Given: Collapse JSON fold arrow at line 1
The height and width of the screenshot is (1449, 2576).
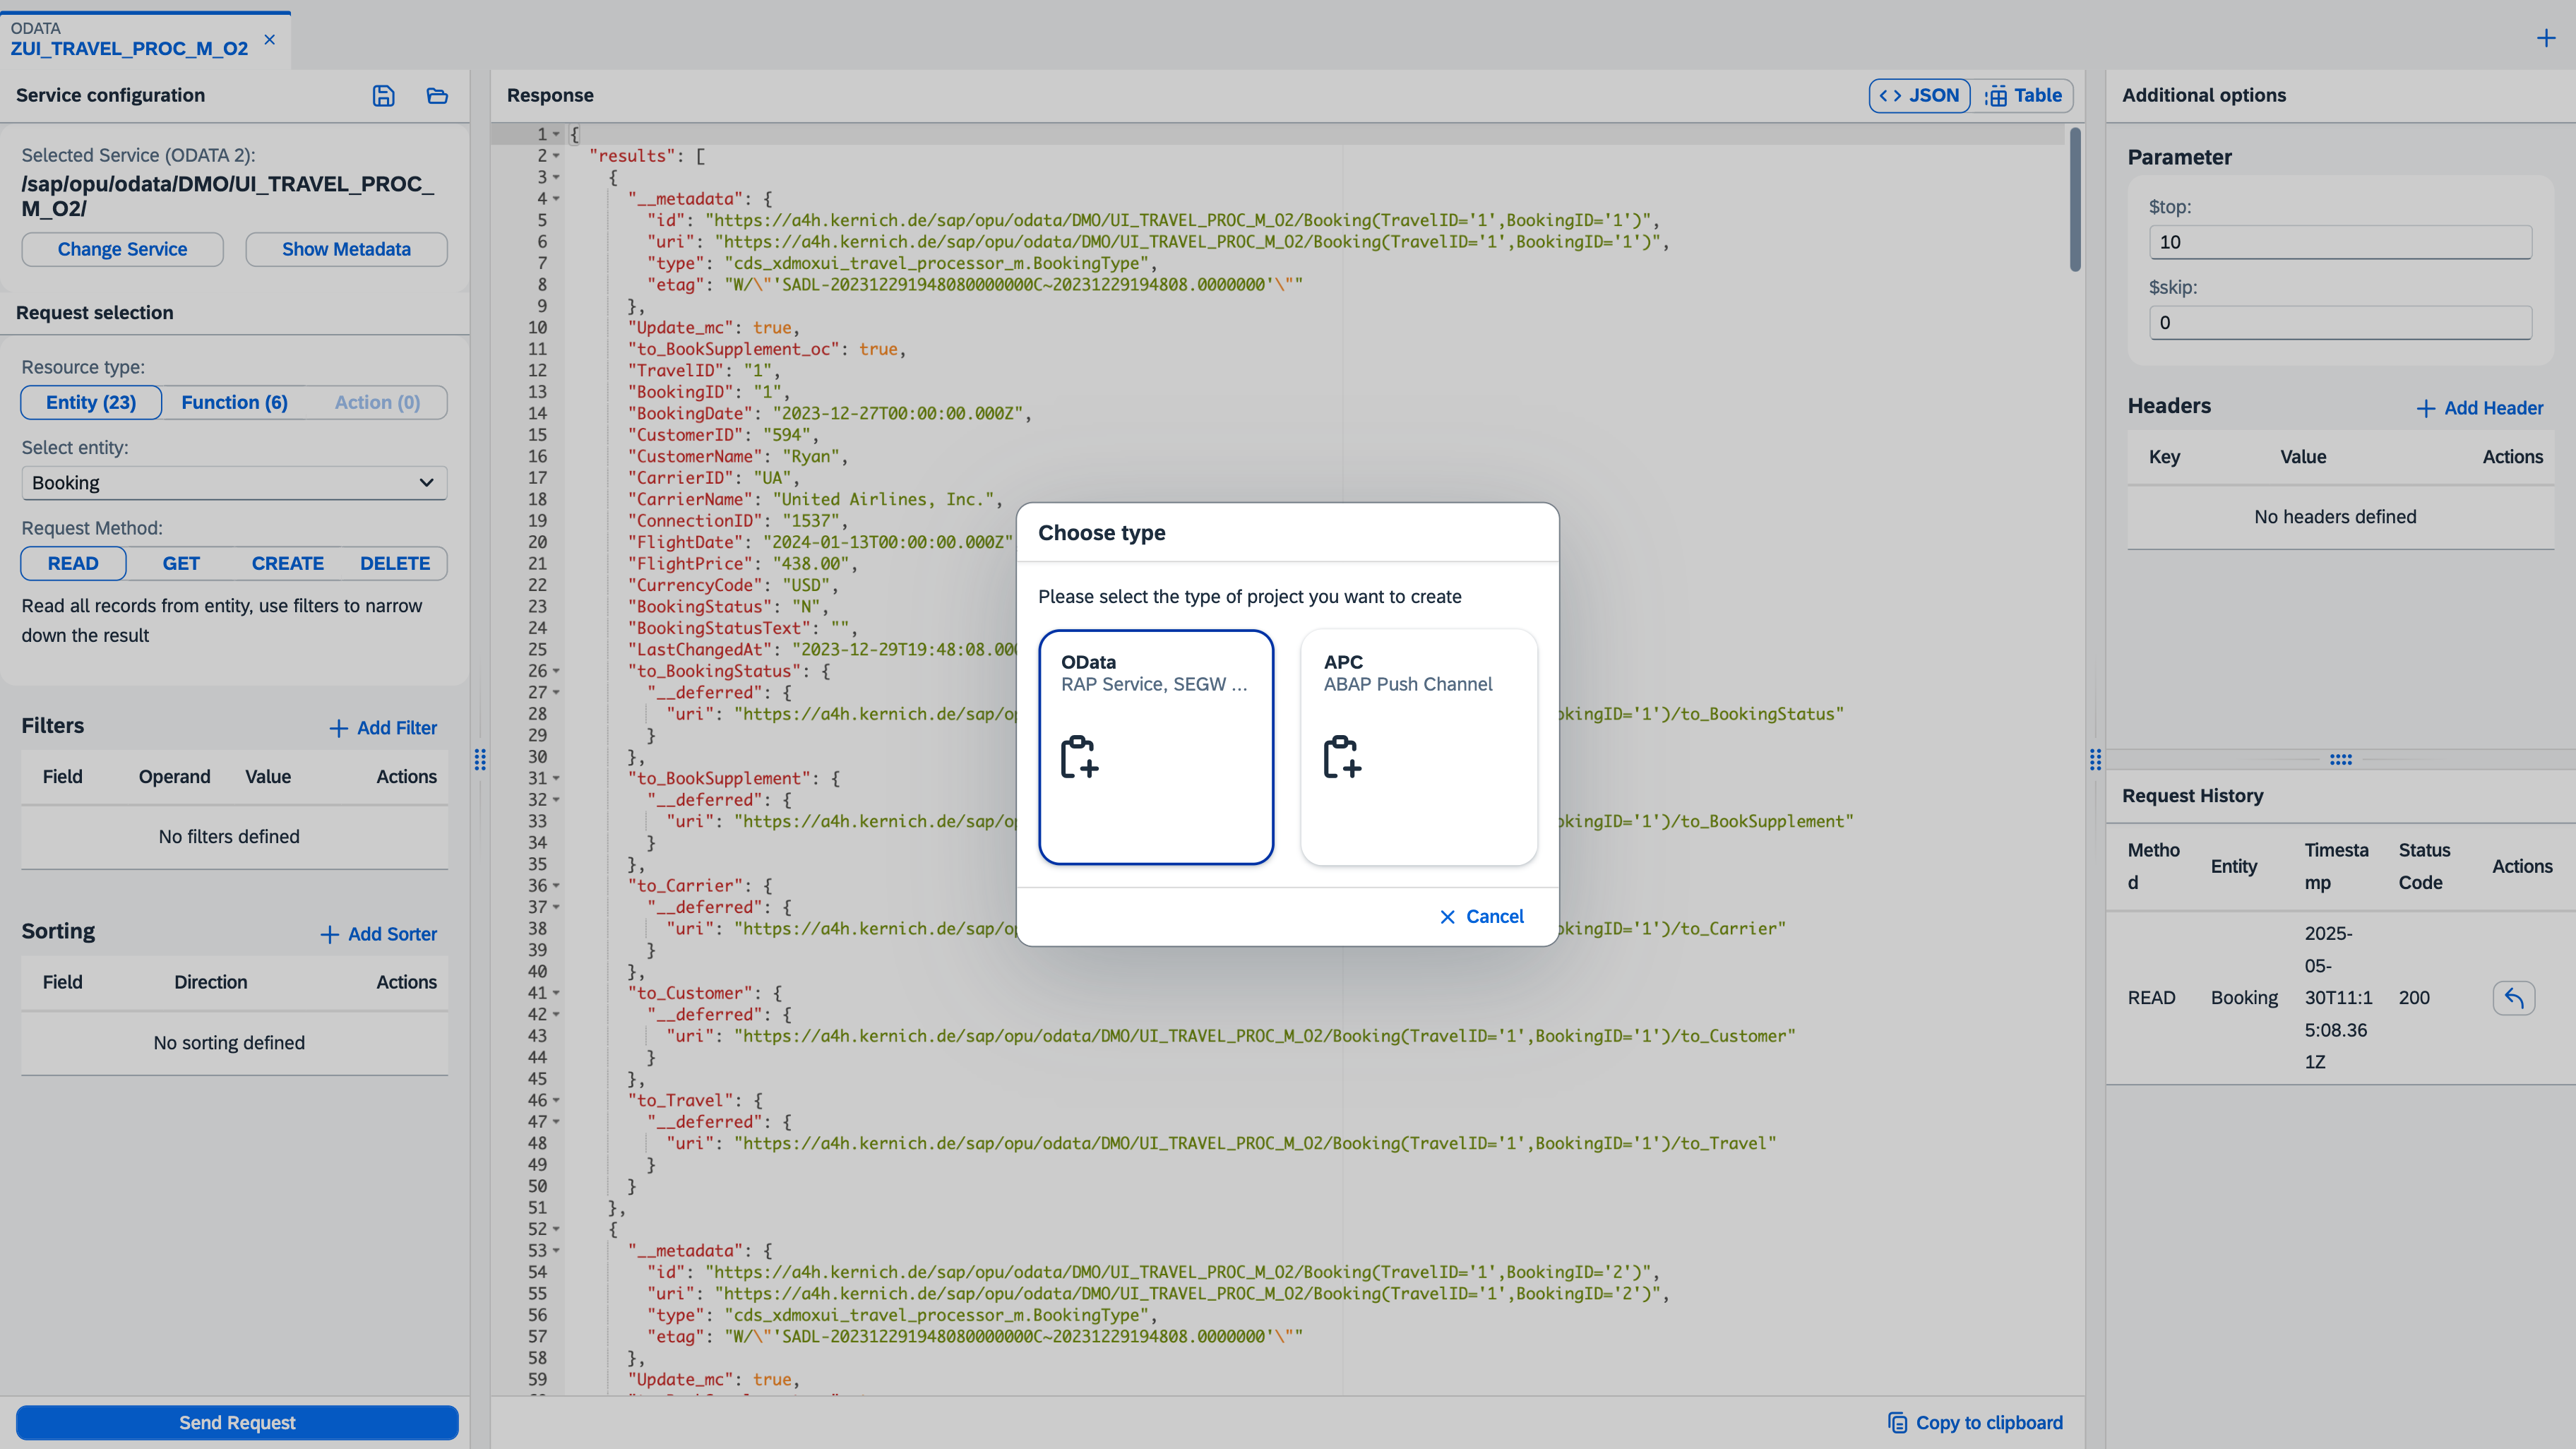Looking at the screenshot, I should [556, 134].
